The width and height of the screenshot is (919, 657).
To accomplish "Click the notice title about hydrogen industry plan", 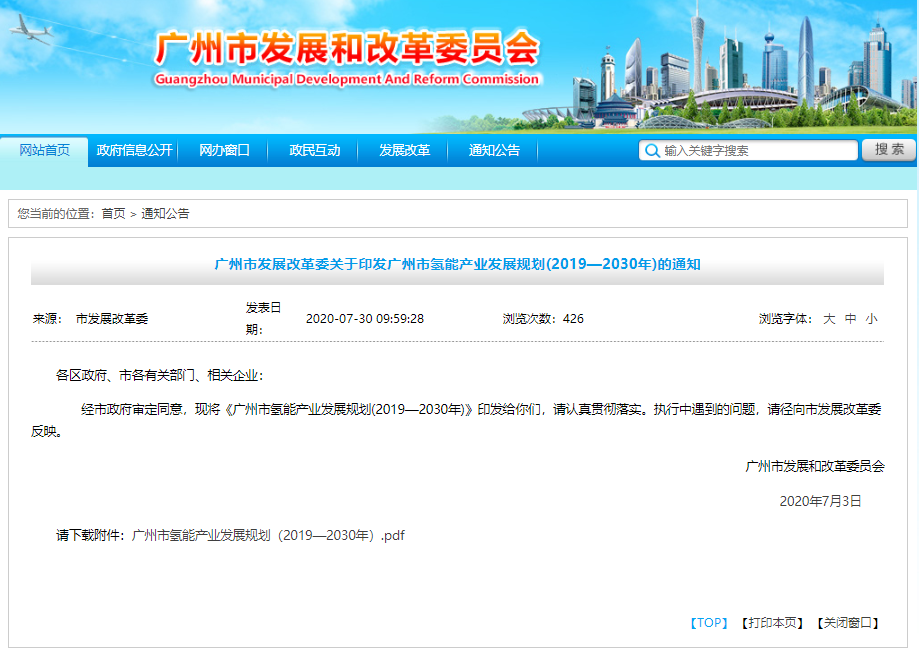I will coord(459,263).
